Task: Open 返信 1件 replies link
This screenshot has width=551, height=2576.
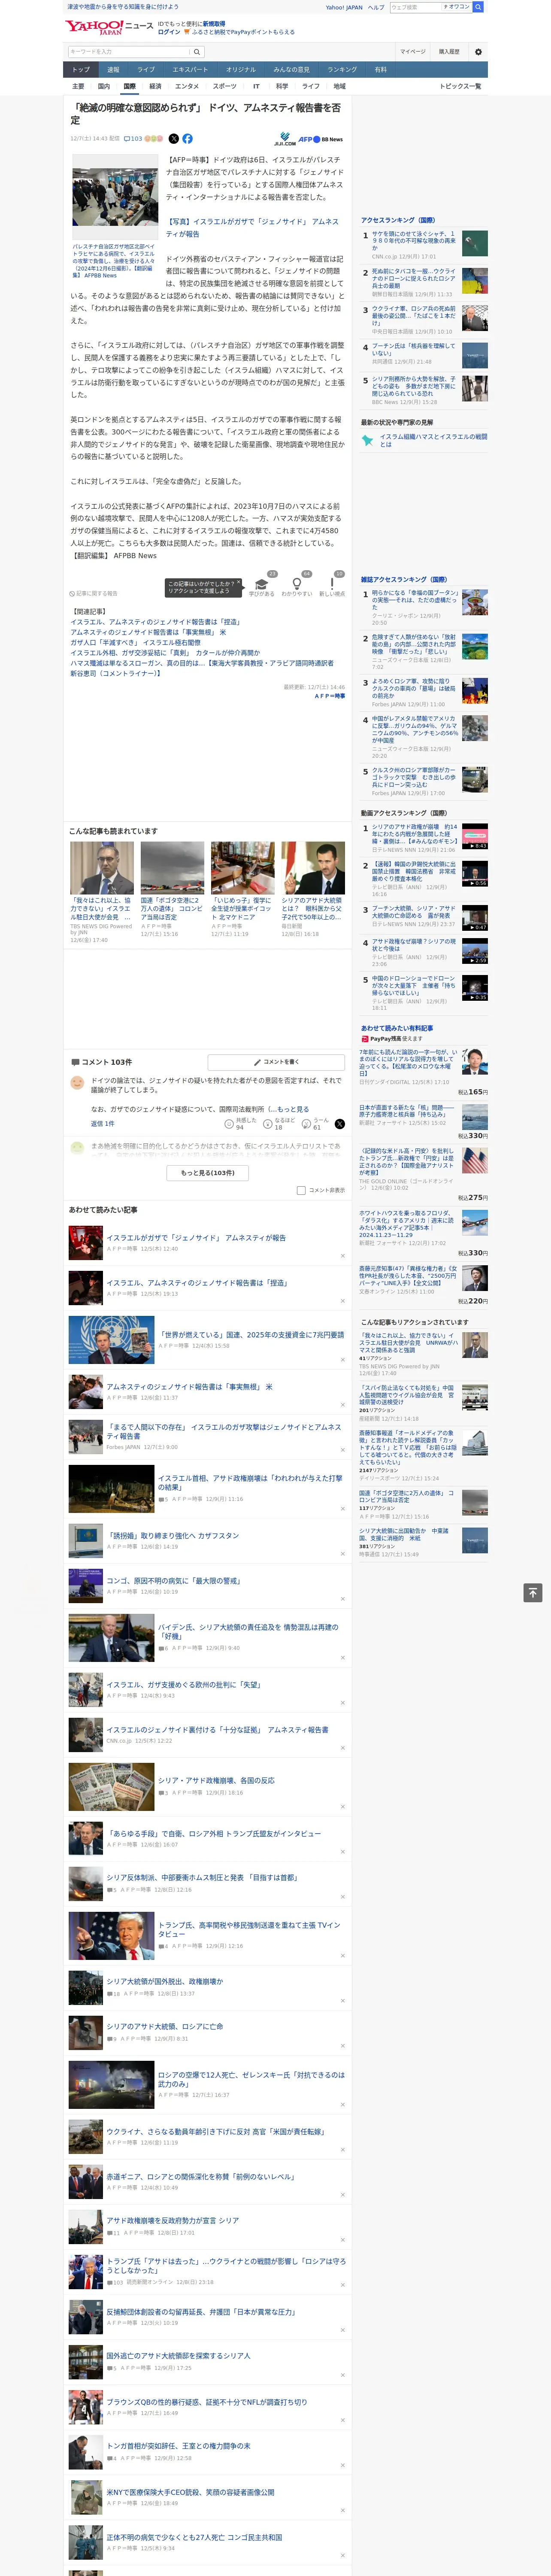Action: pyautogui.click(x=103, y=1124)
